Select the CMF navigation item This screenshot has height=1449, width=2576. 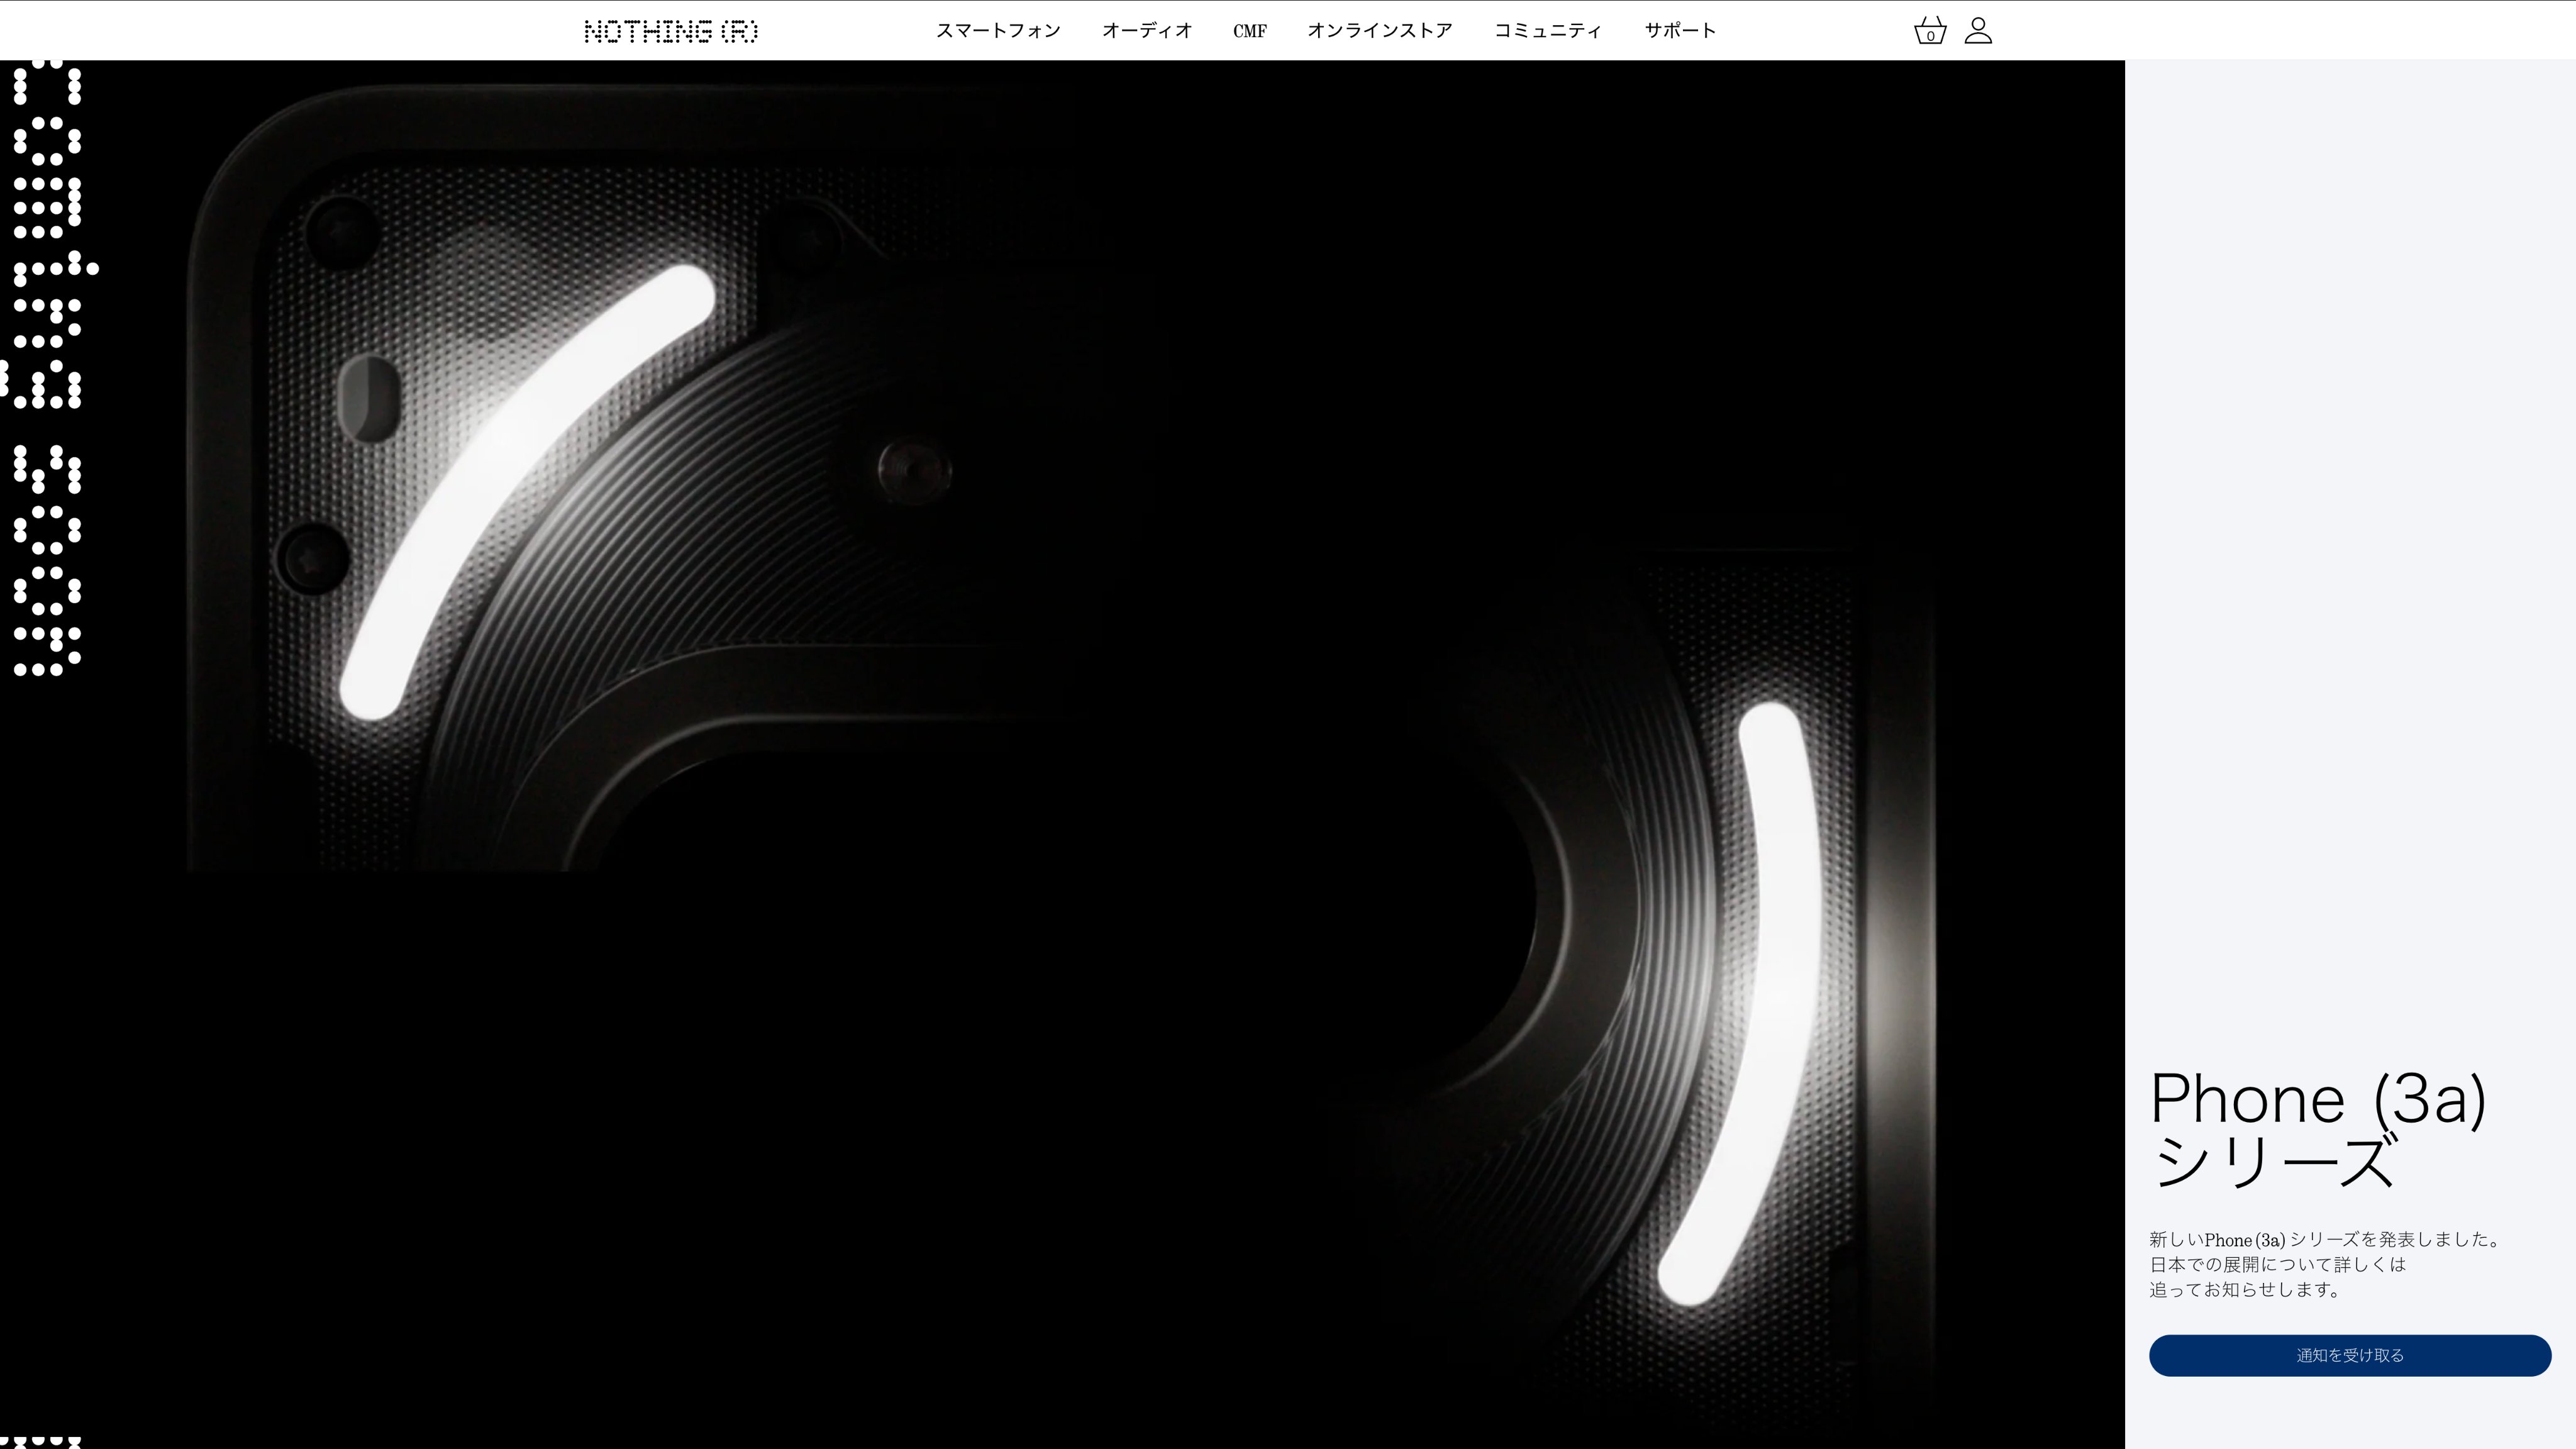tap(1249, 31)
